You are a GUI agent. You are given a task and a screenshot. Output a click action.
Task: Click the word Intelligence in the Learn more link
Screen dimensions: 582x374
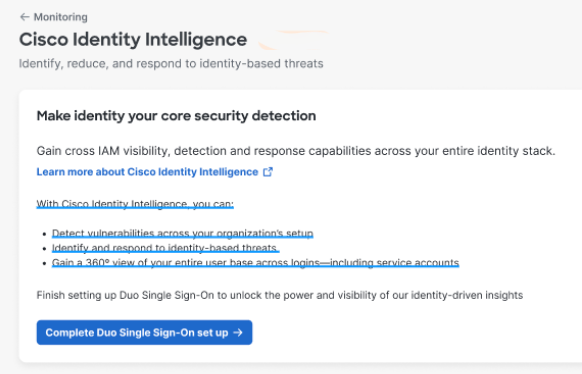[229, 172]
